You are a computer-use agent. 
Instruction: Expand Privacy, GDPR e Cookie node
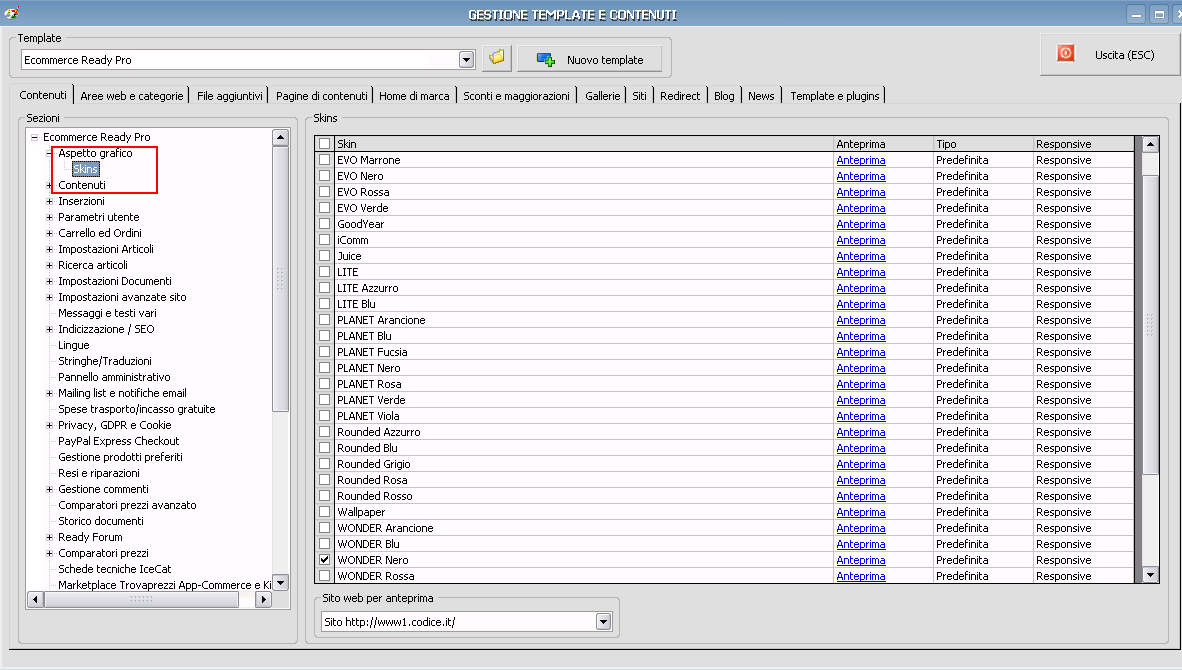49,425
